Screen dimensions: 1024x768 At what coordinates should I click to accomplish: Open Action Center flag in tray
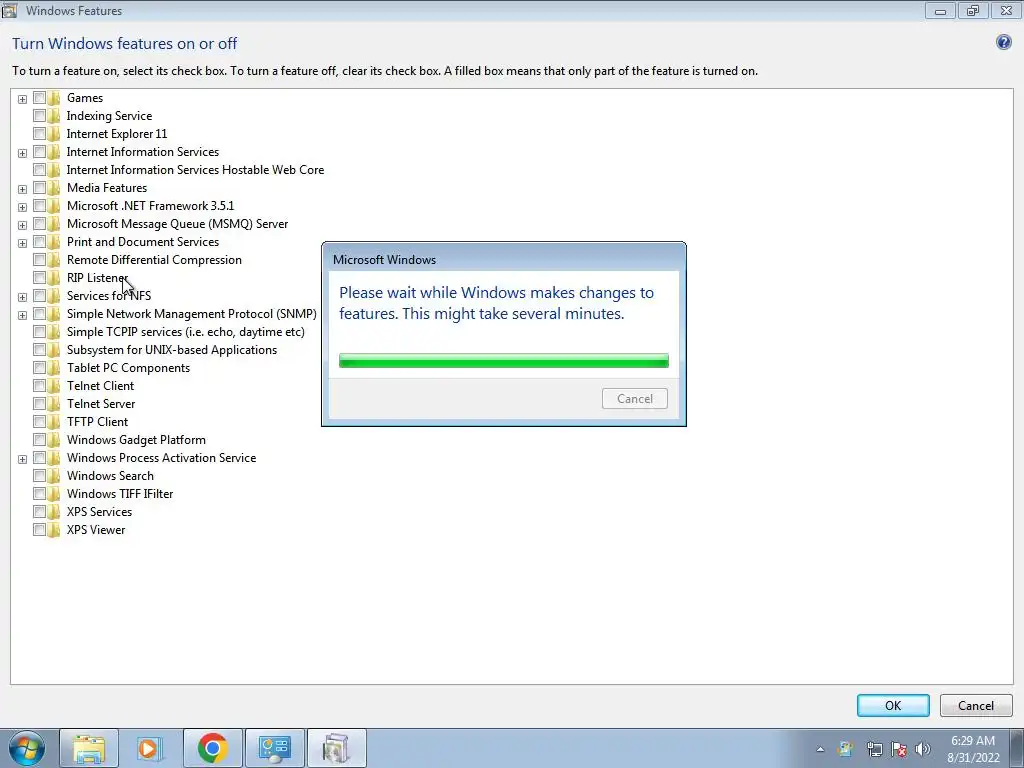point(898,749)
